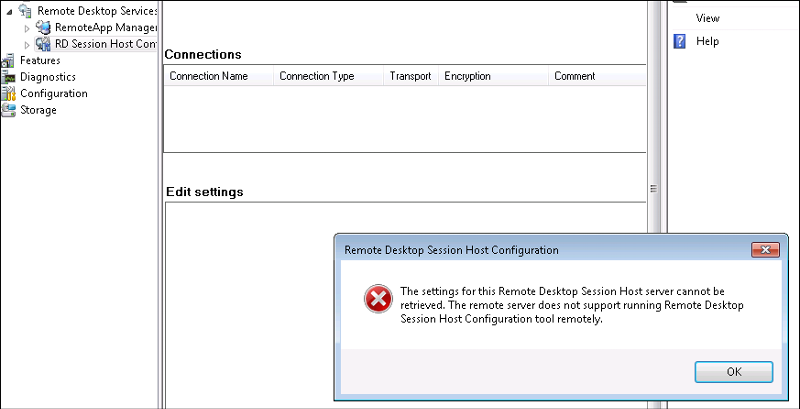Click the RD Session Host Configuration icon

(43, 44)
